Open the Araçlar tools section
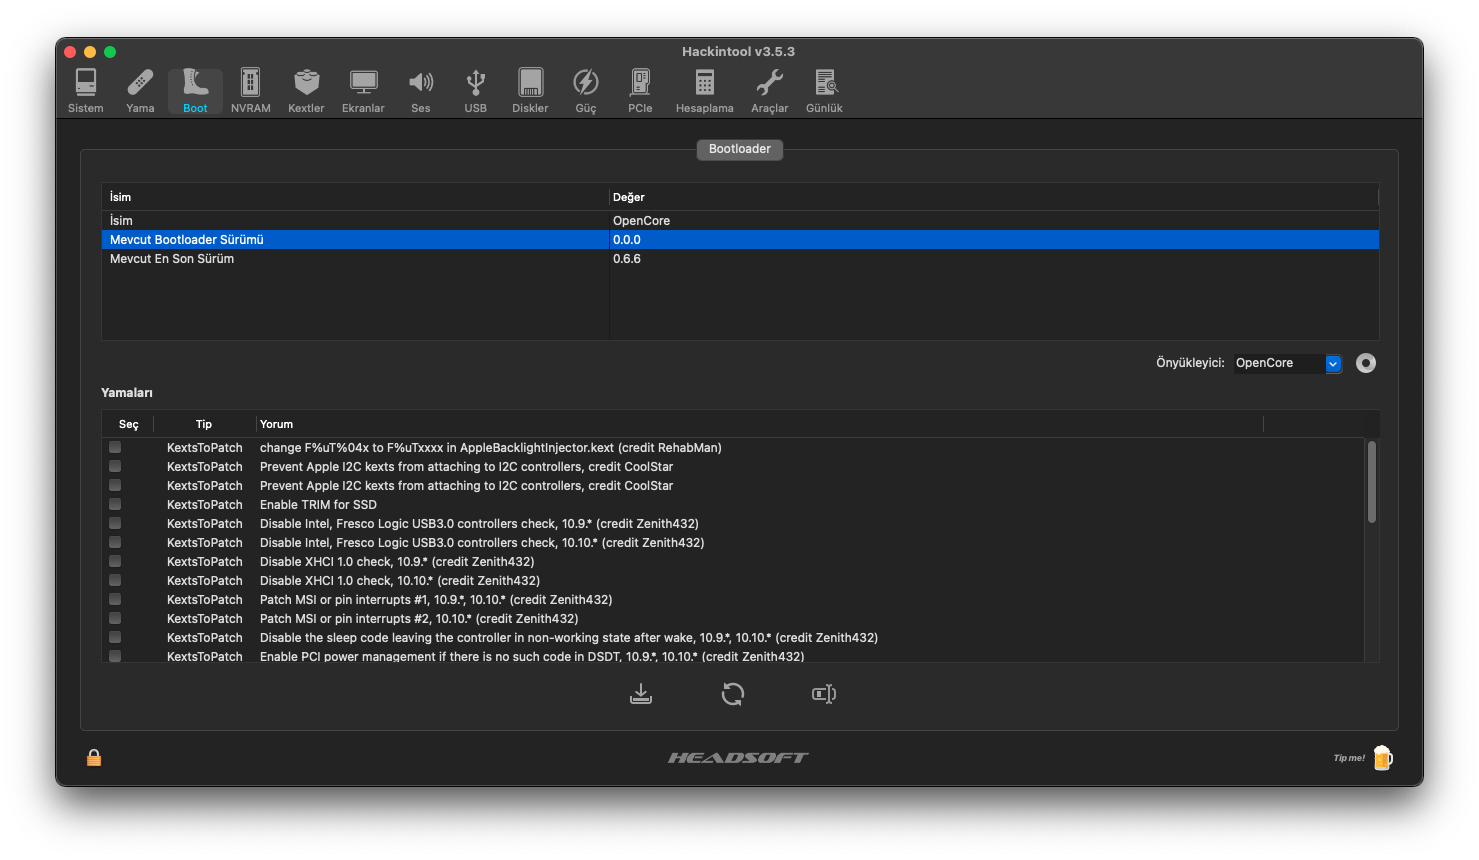 point(770,91)
